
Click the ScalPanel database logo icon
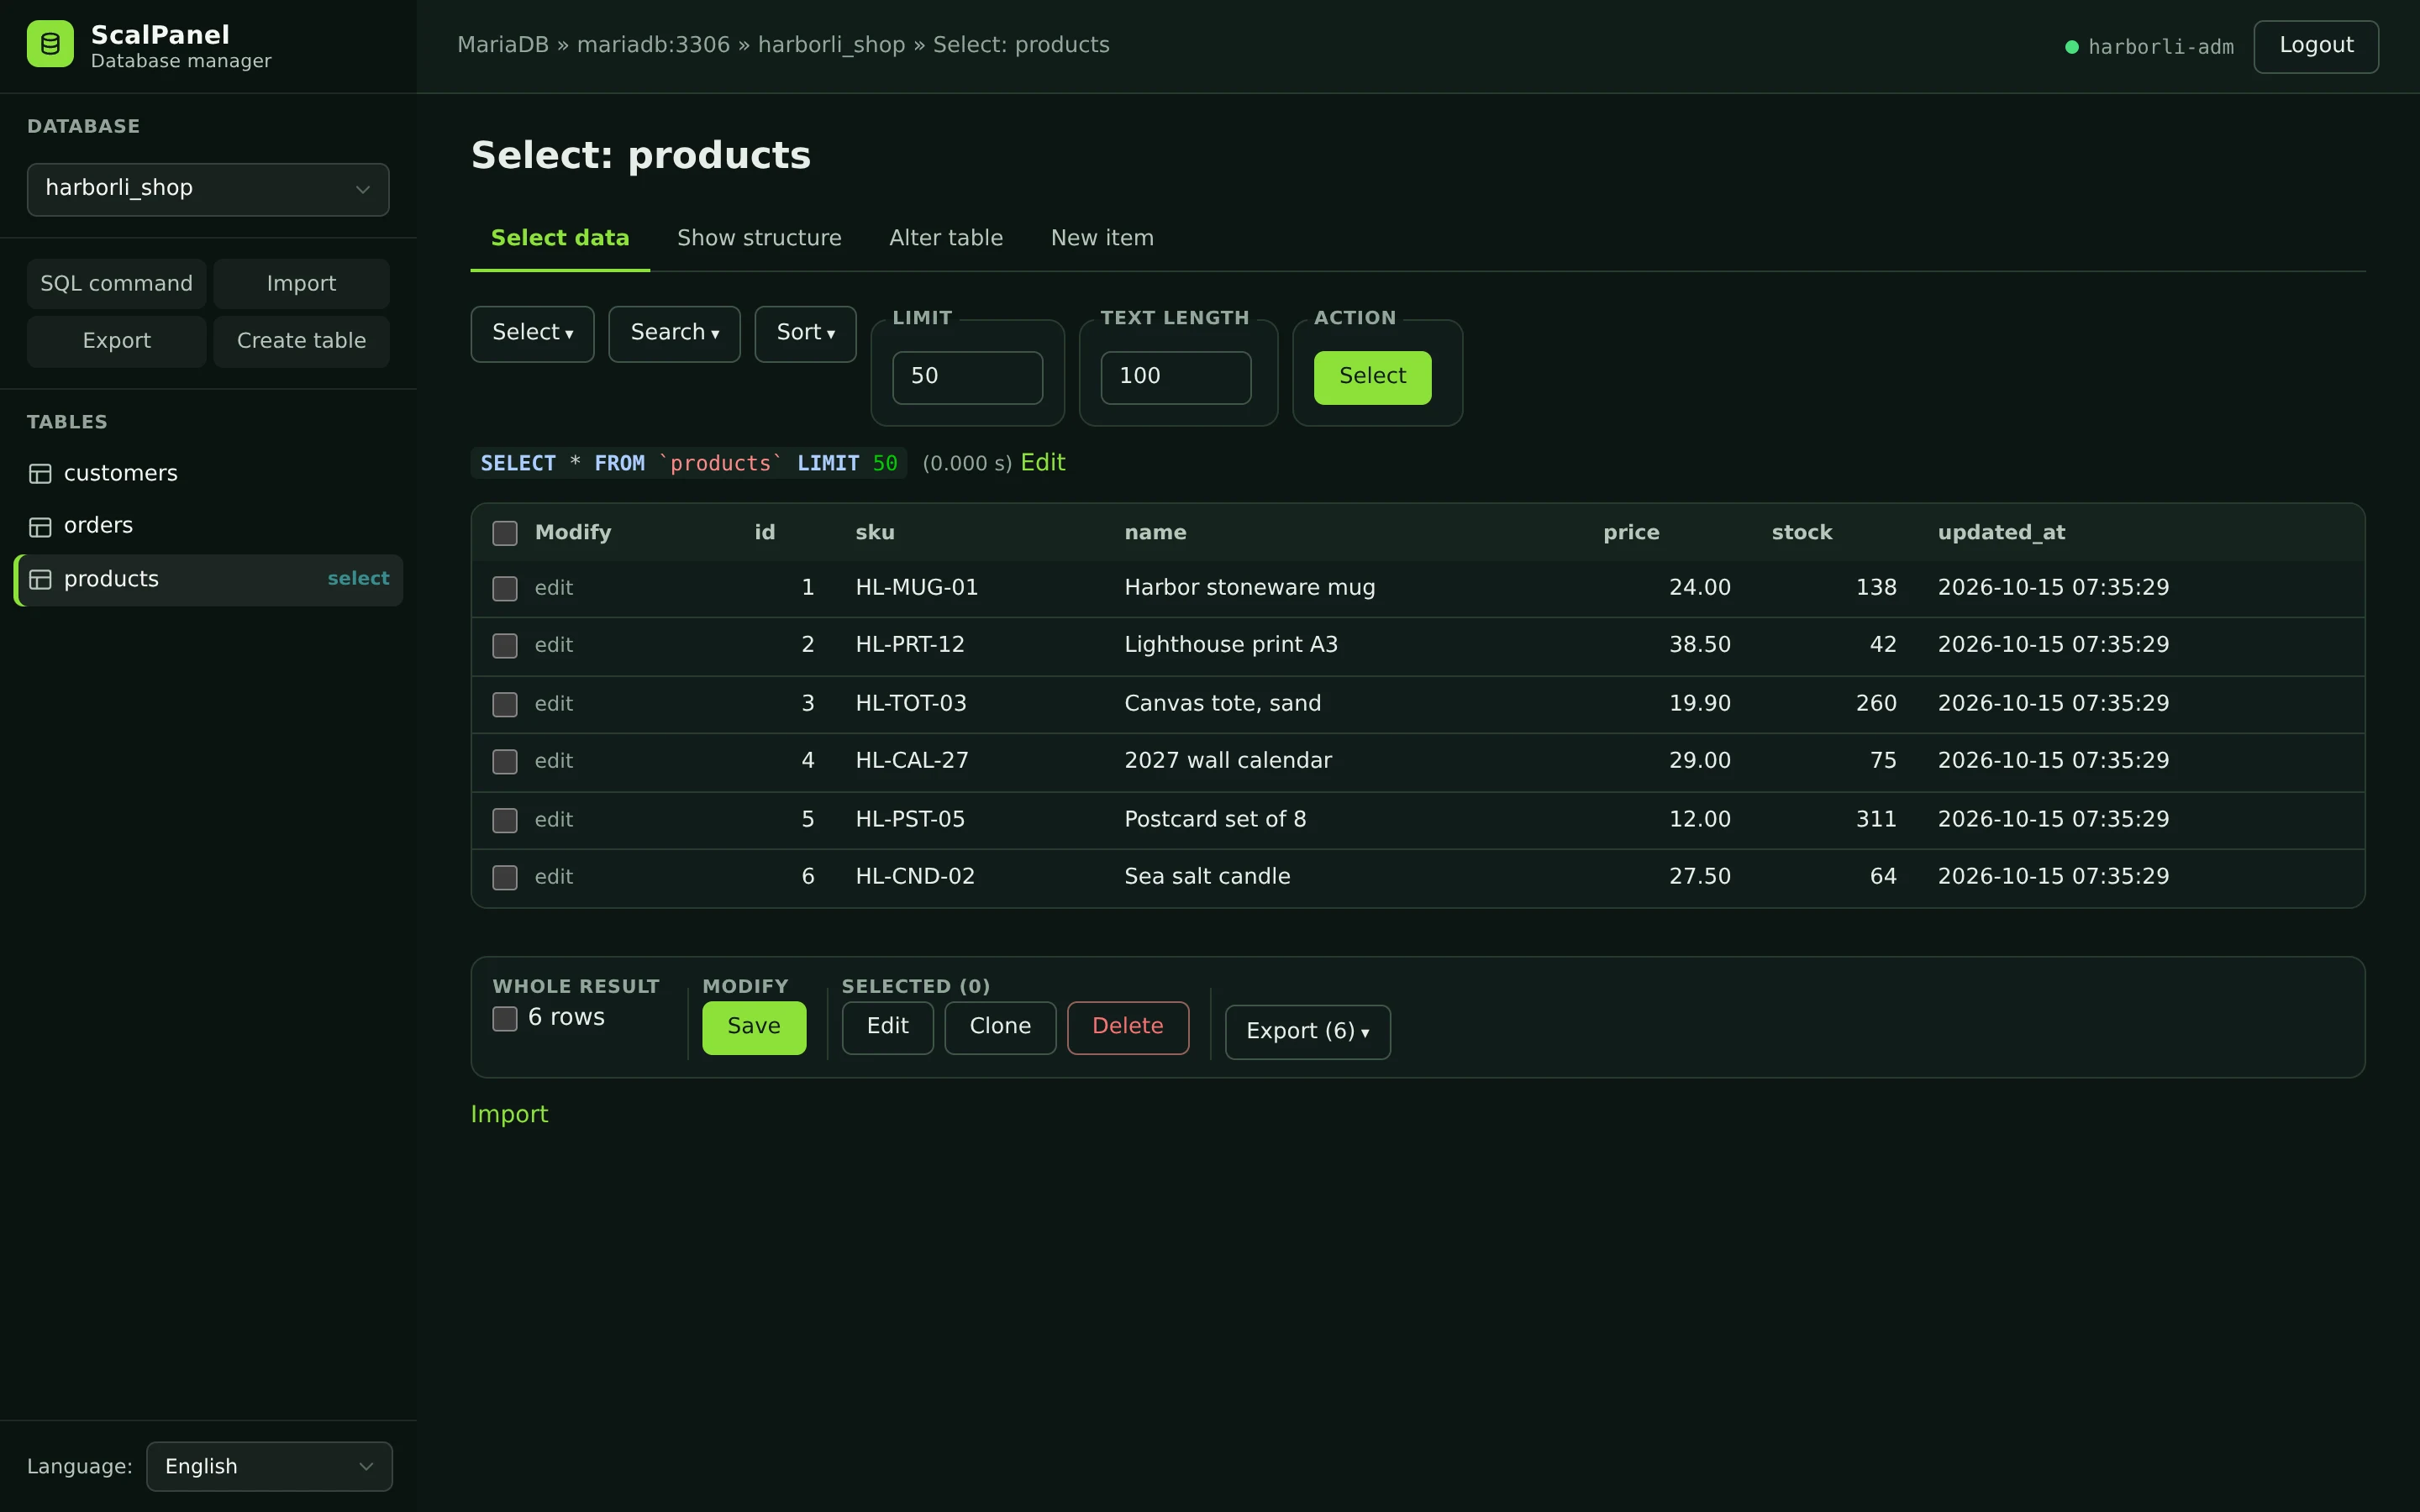point(50,44)
